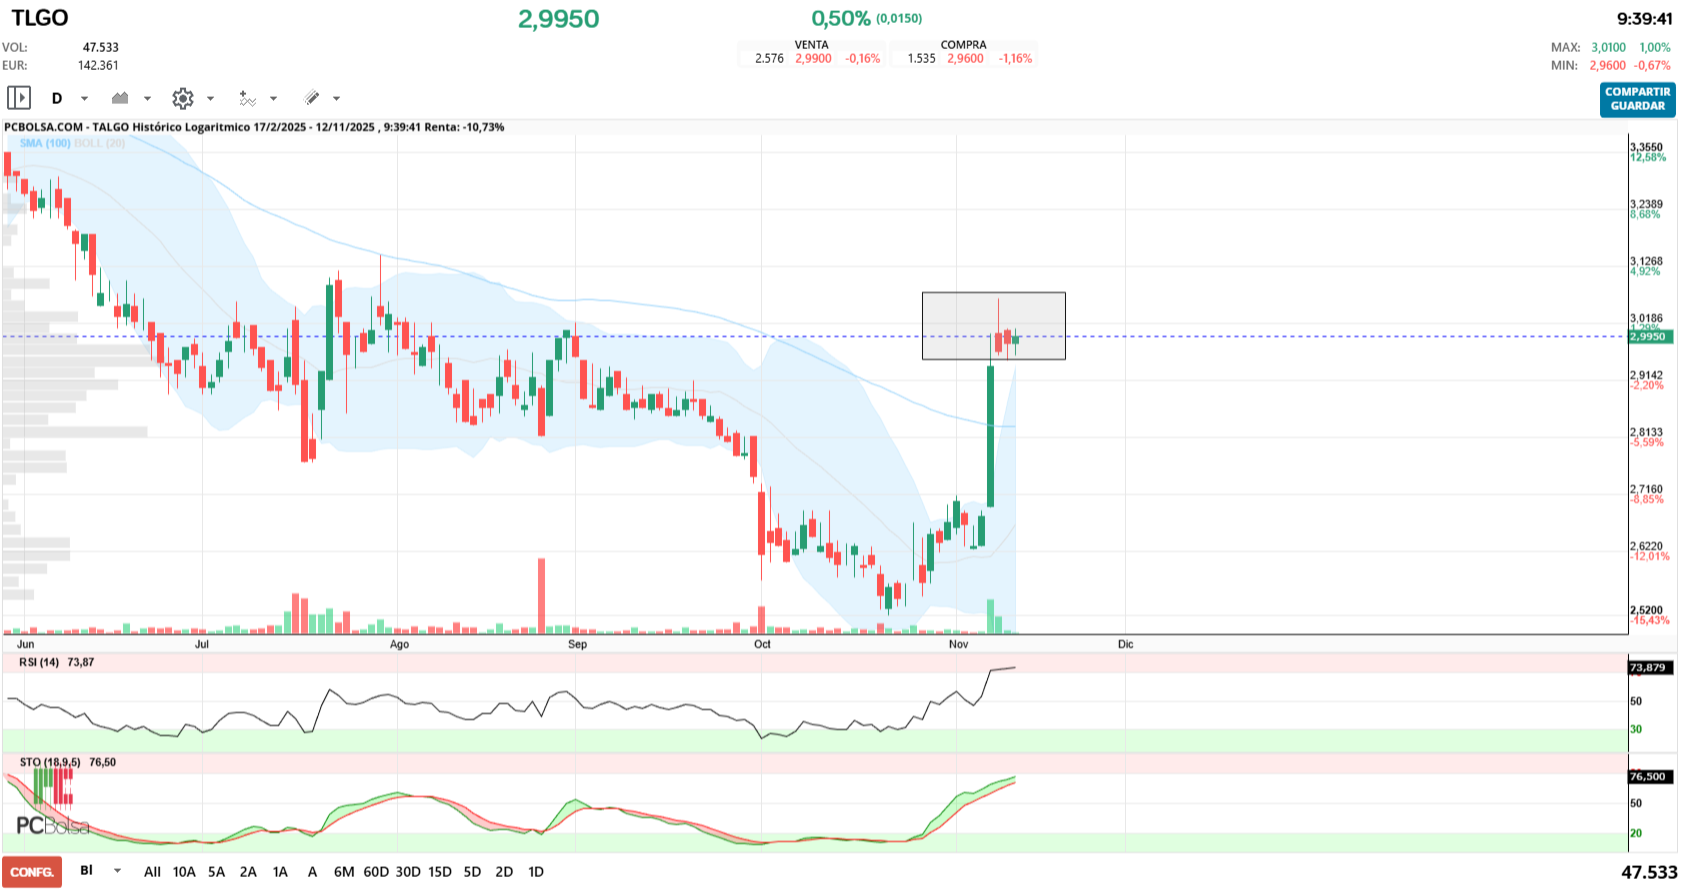Open chart settings gear icon
Screen dimensions: 1691x893
click(182, 98)
